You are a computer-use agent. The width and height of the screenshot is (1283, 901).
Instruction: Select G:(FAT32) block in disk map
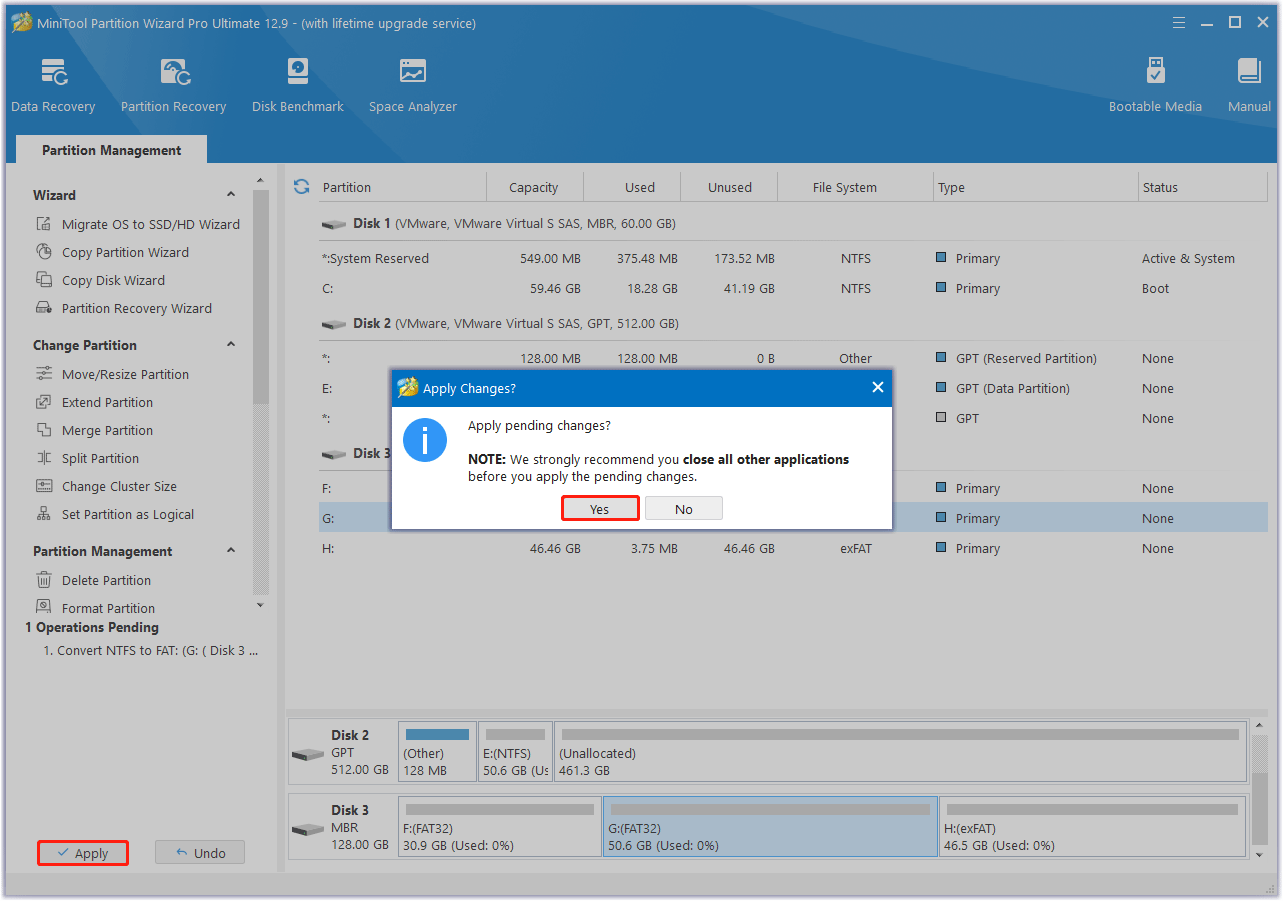click(x=770, y=827)
